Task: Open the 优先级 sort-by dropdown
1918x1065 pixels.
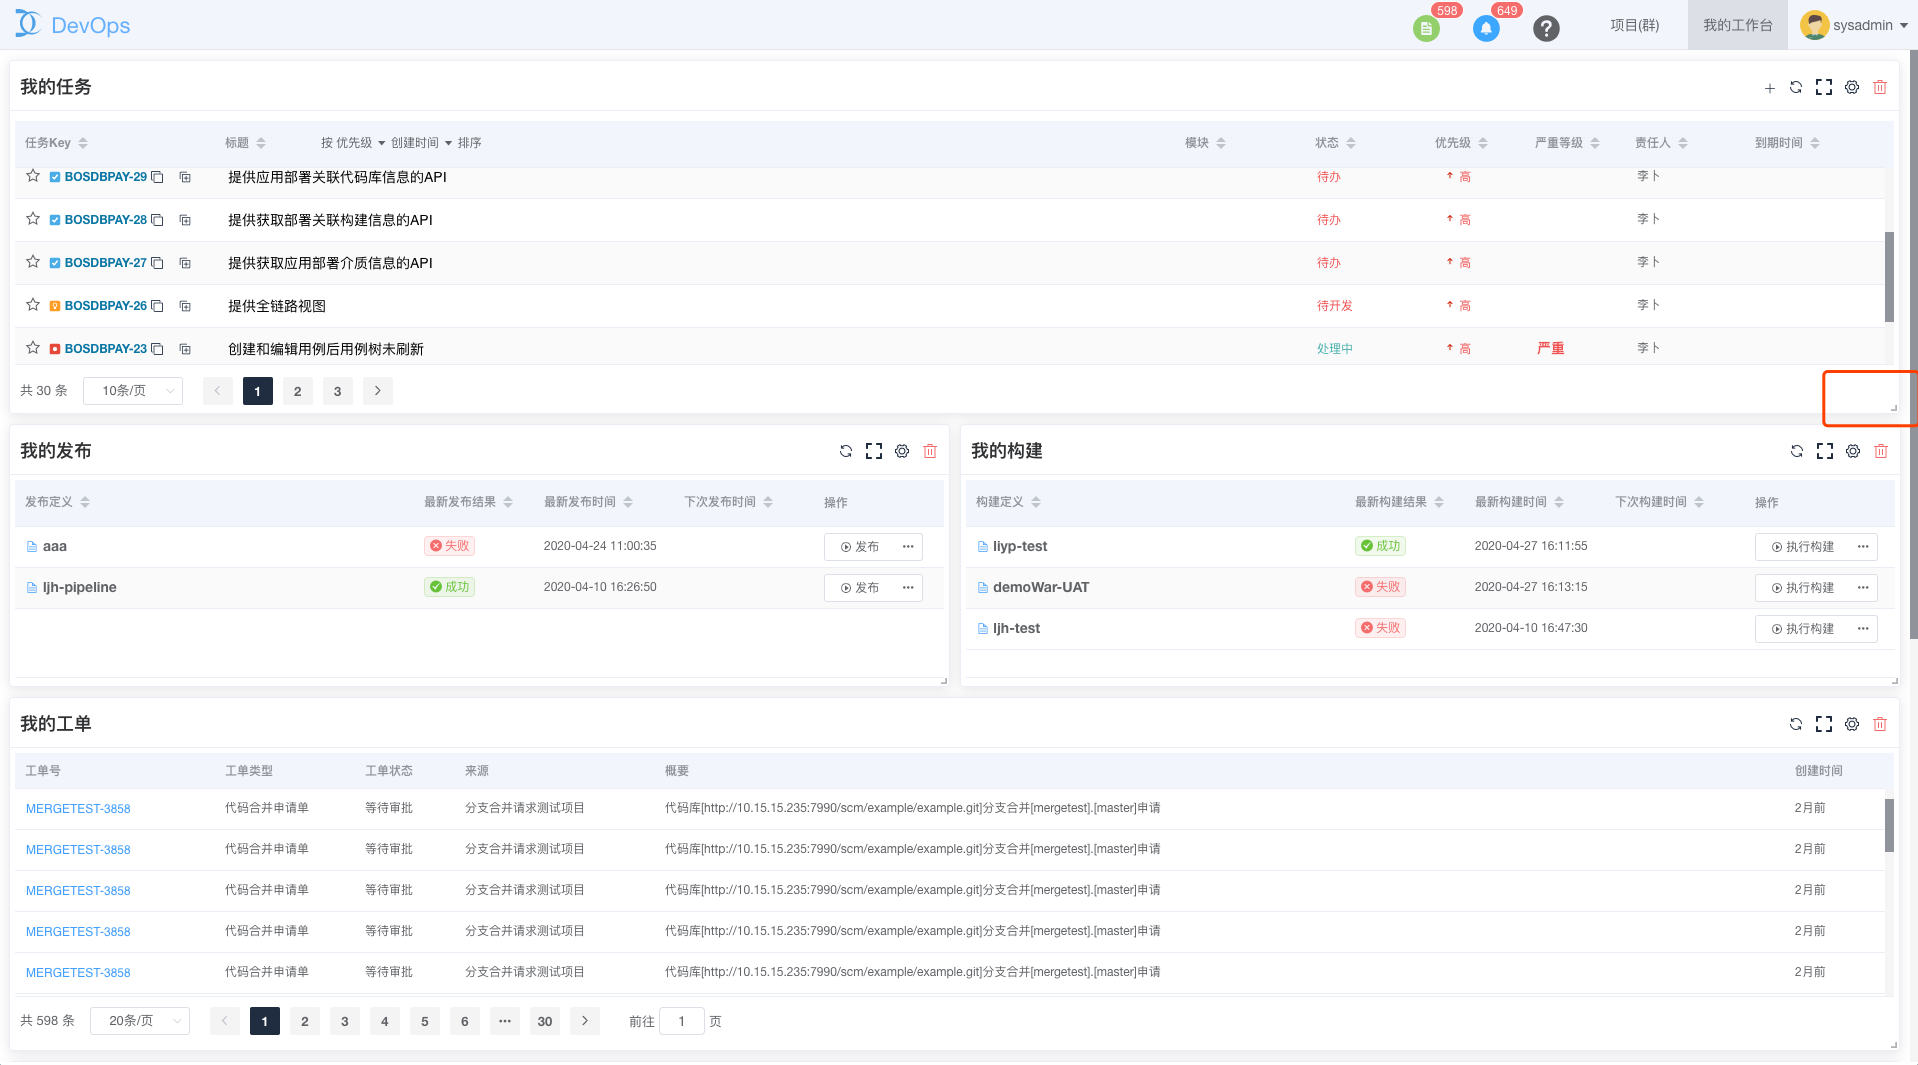Action: coord(360,143)
